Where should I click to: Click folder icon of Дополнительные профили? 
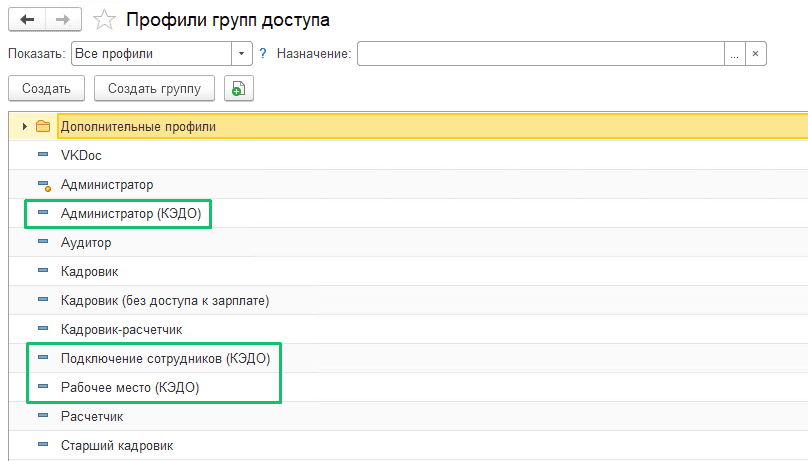43,126
